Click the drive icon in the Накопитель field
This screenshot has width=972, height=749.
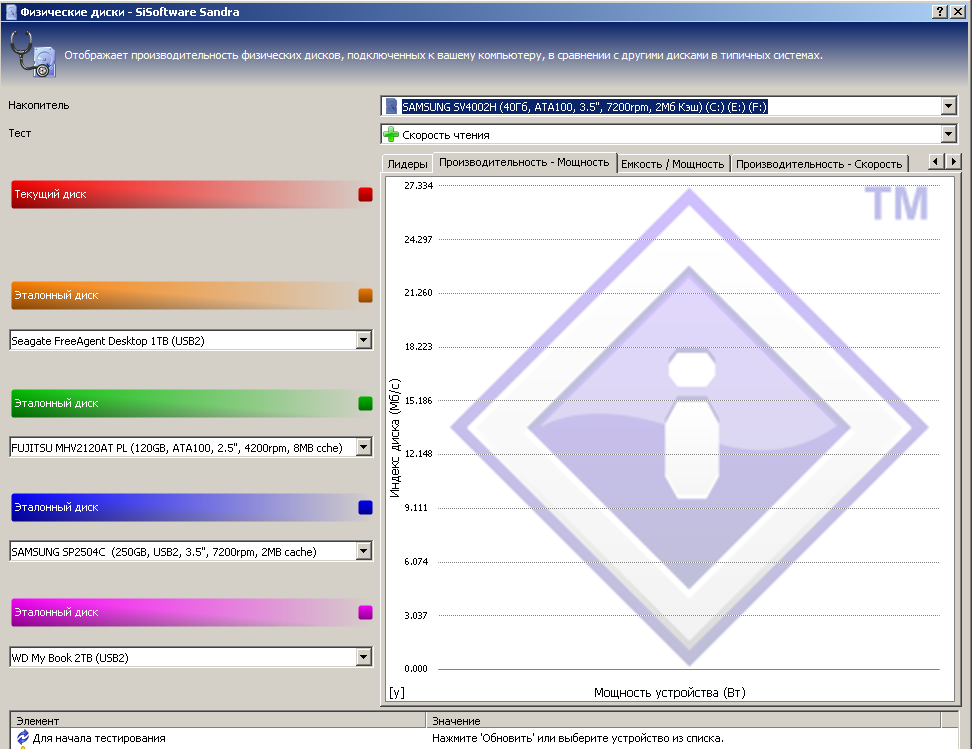point(391,107)
